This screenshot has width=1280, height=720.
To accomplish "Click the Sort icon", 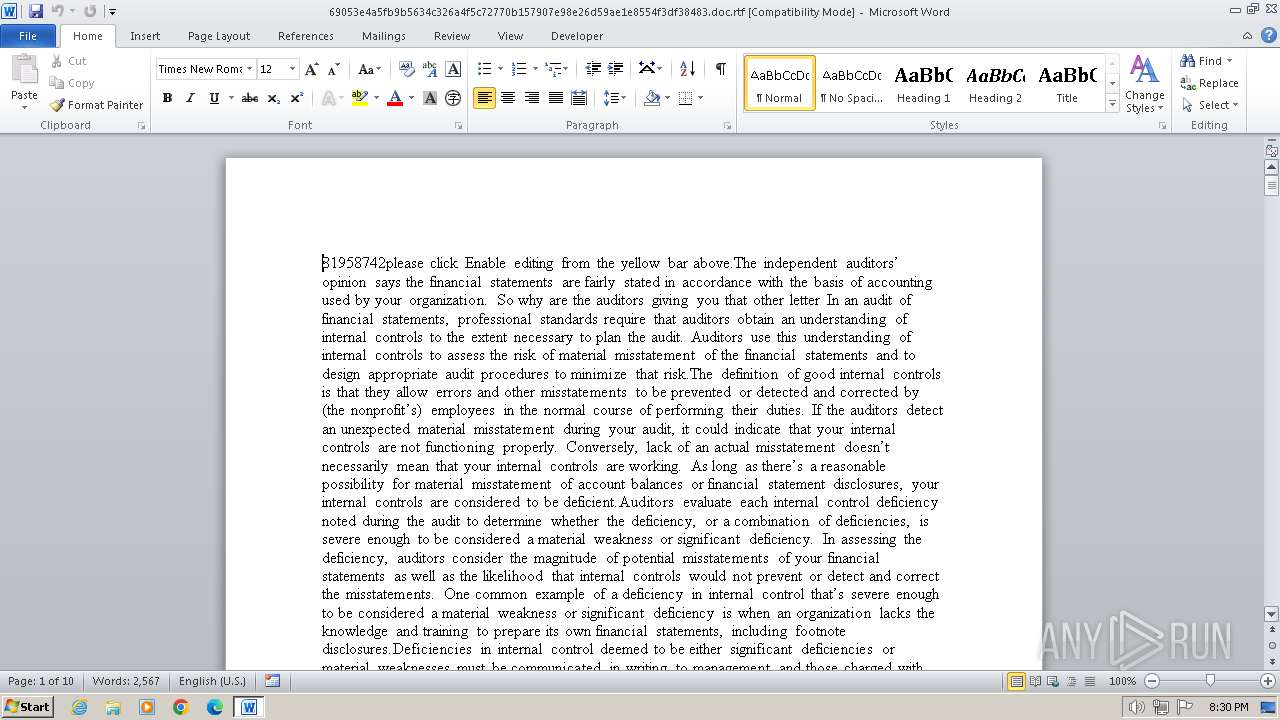I will pos(687,69).
